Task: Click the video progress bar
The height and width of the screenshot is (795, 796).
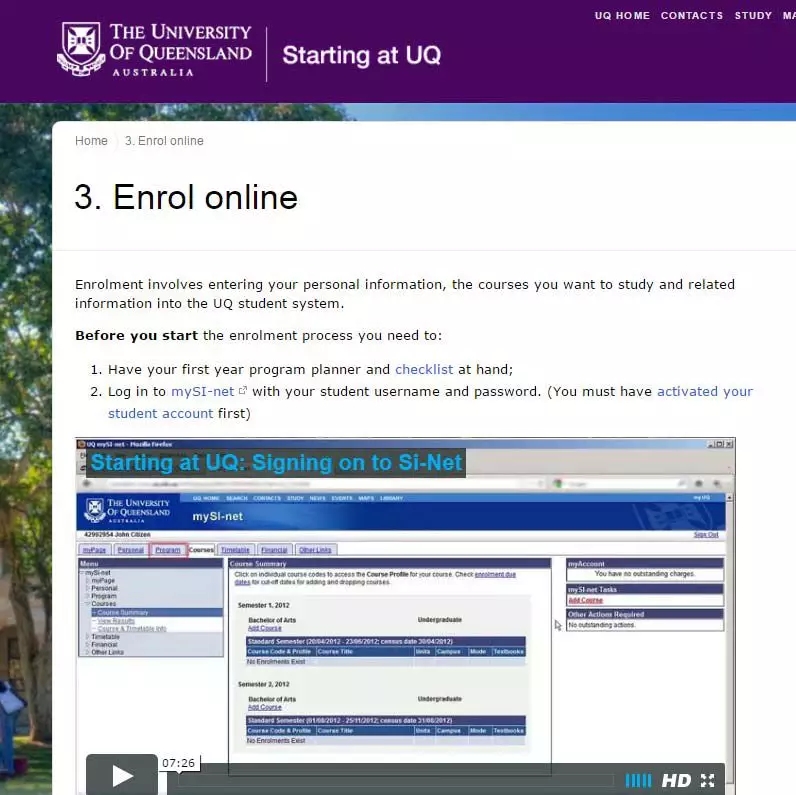Action: 400,780
